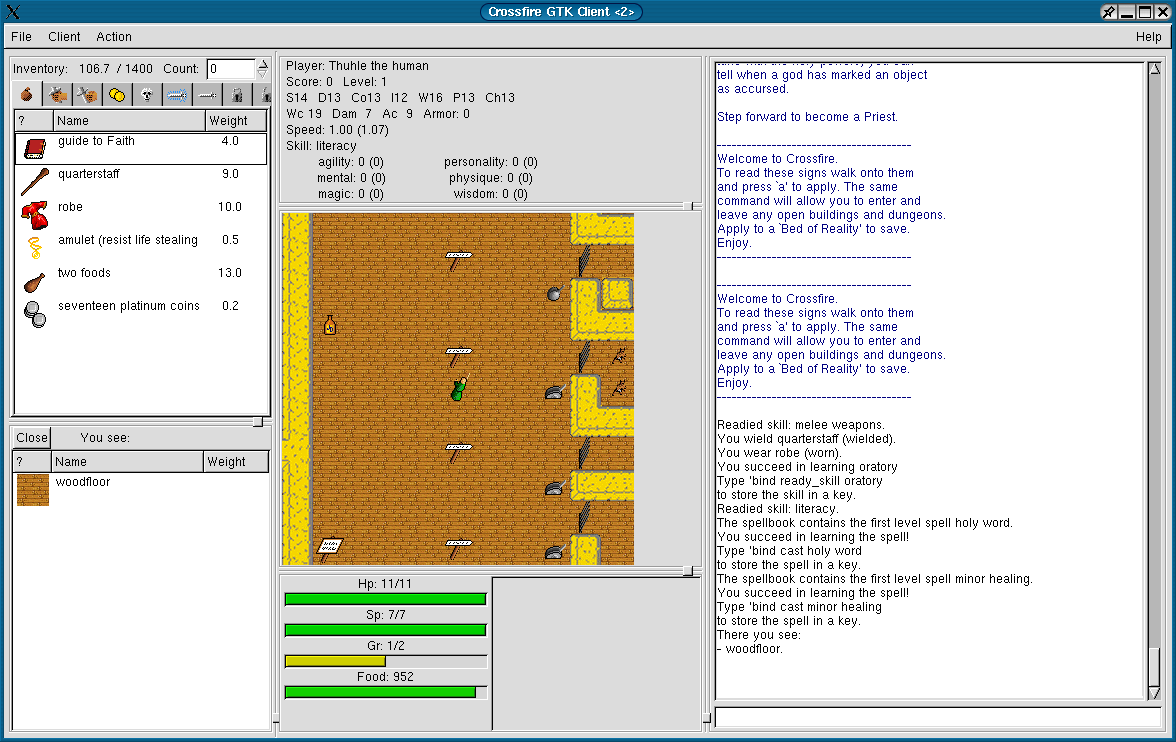Click the Close button beside You see
This screenshot has height=742, width=1176.
[x=32, y=437]
